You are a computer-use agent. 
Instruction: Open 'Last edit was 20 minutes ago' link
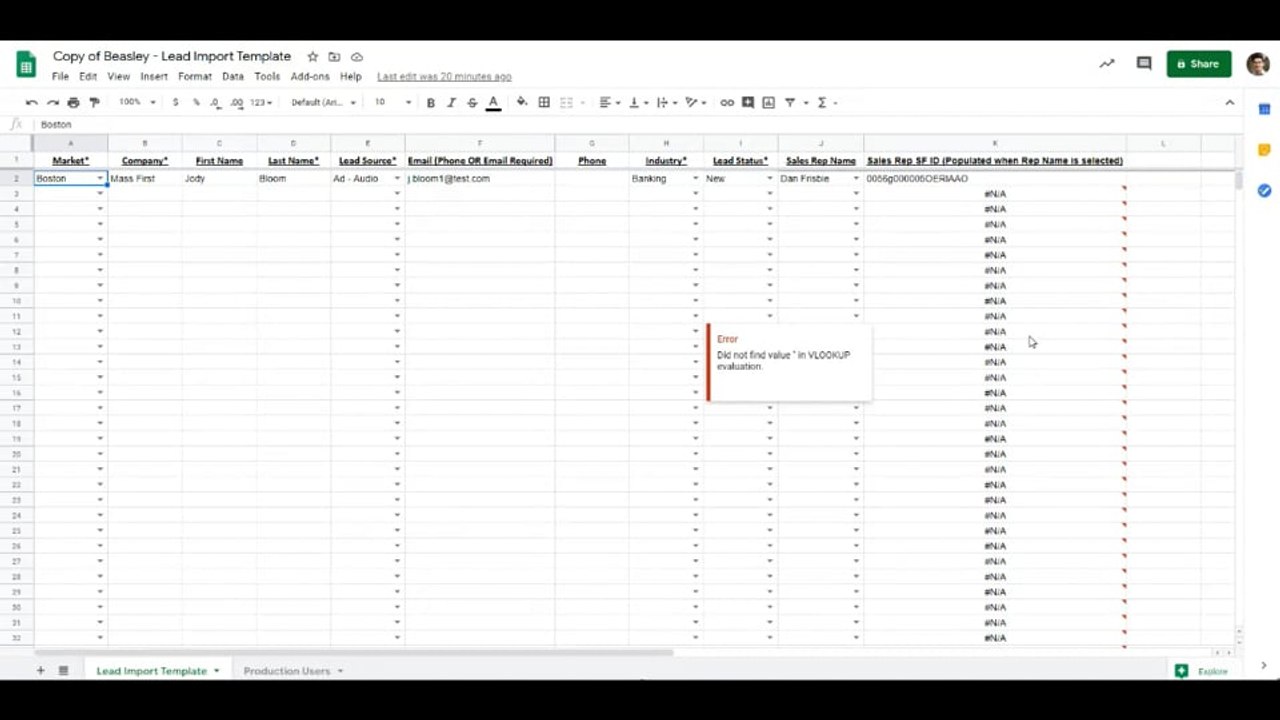pos(444,76)
